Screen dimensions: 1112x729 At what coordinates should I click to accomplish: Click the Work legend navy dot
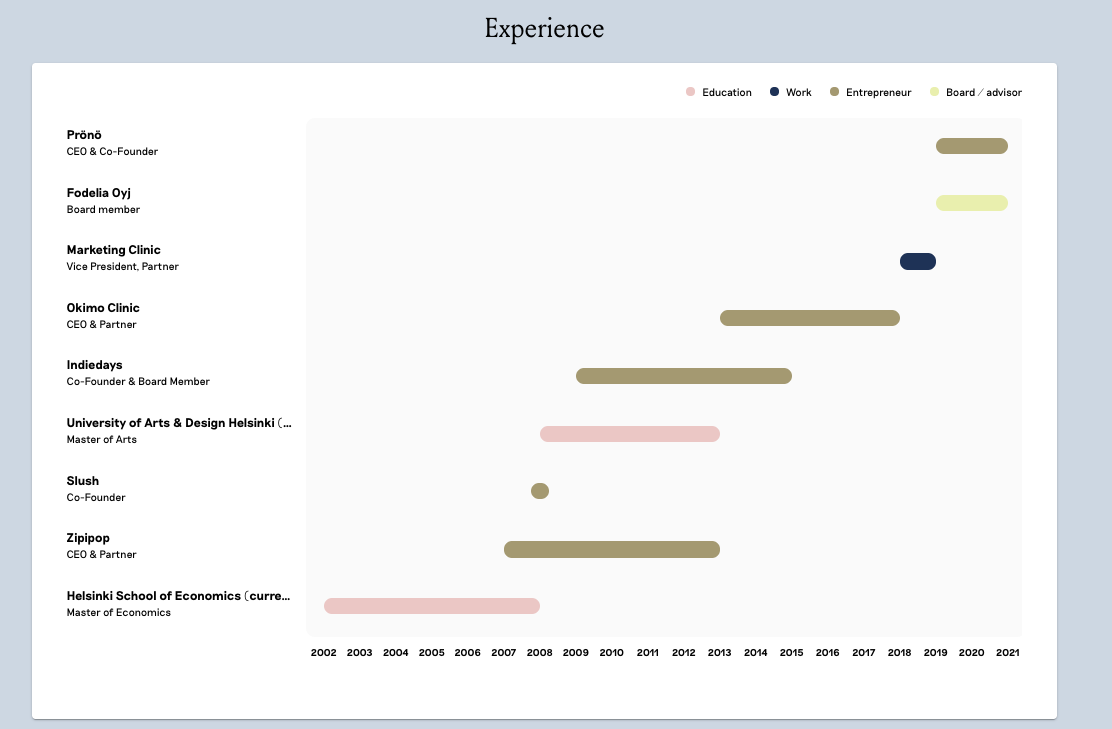pyautogui.click(x=774, y=92)
